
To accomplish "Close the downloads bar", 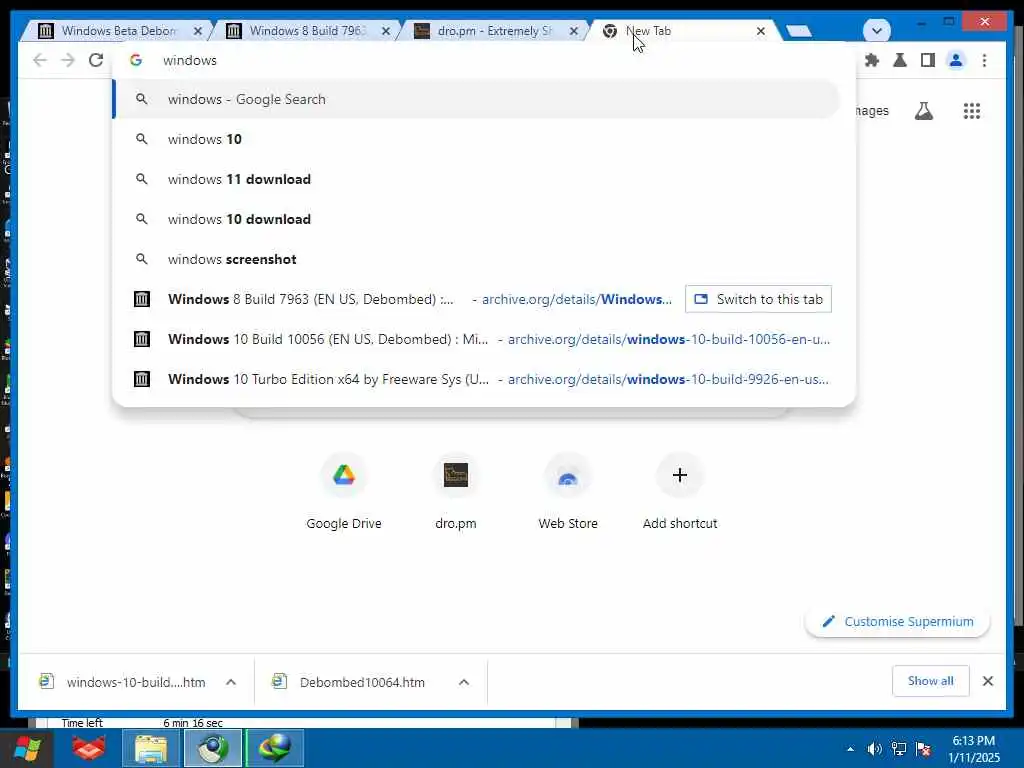I will point(987,681).
